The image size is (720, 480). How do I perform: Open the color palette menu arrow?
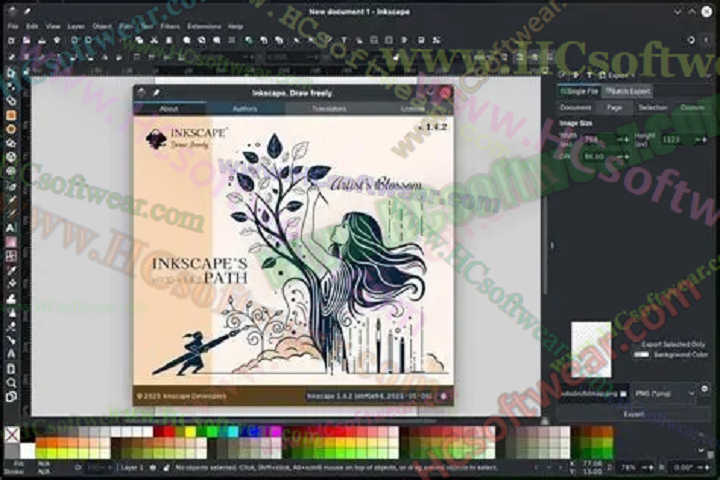[x=701, y=450]
